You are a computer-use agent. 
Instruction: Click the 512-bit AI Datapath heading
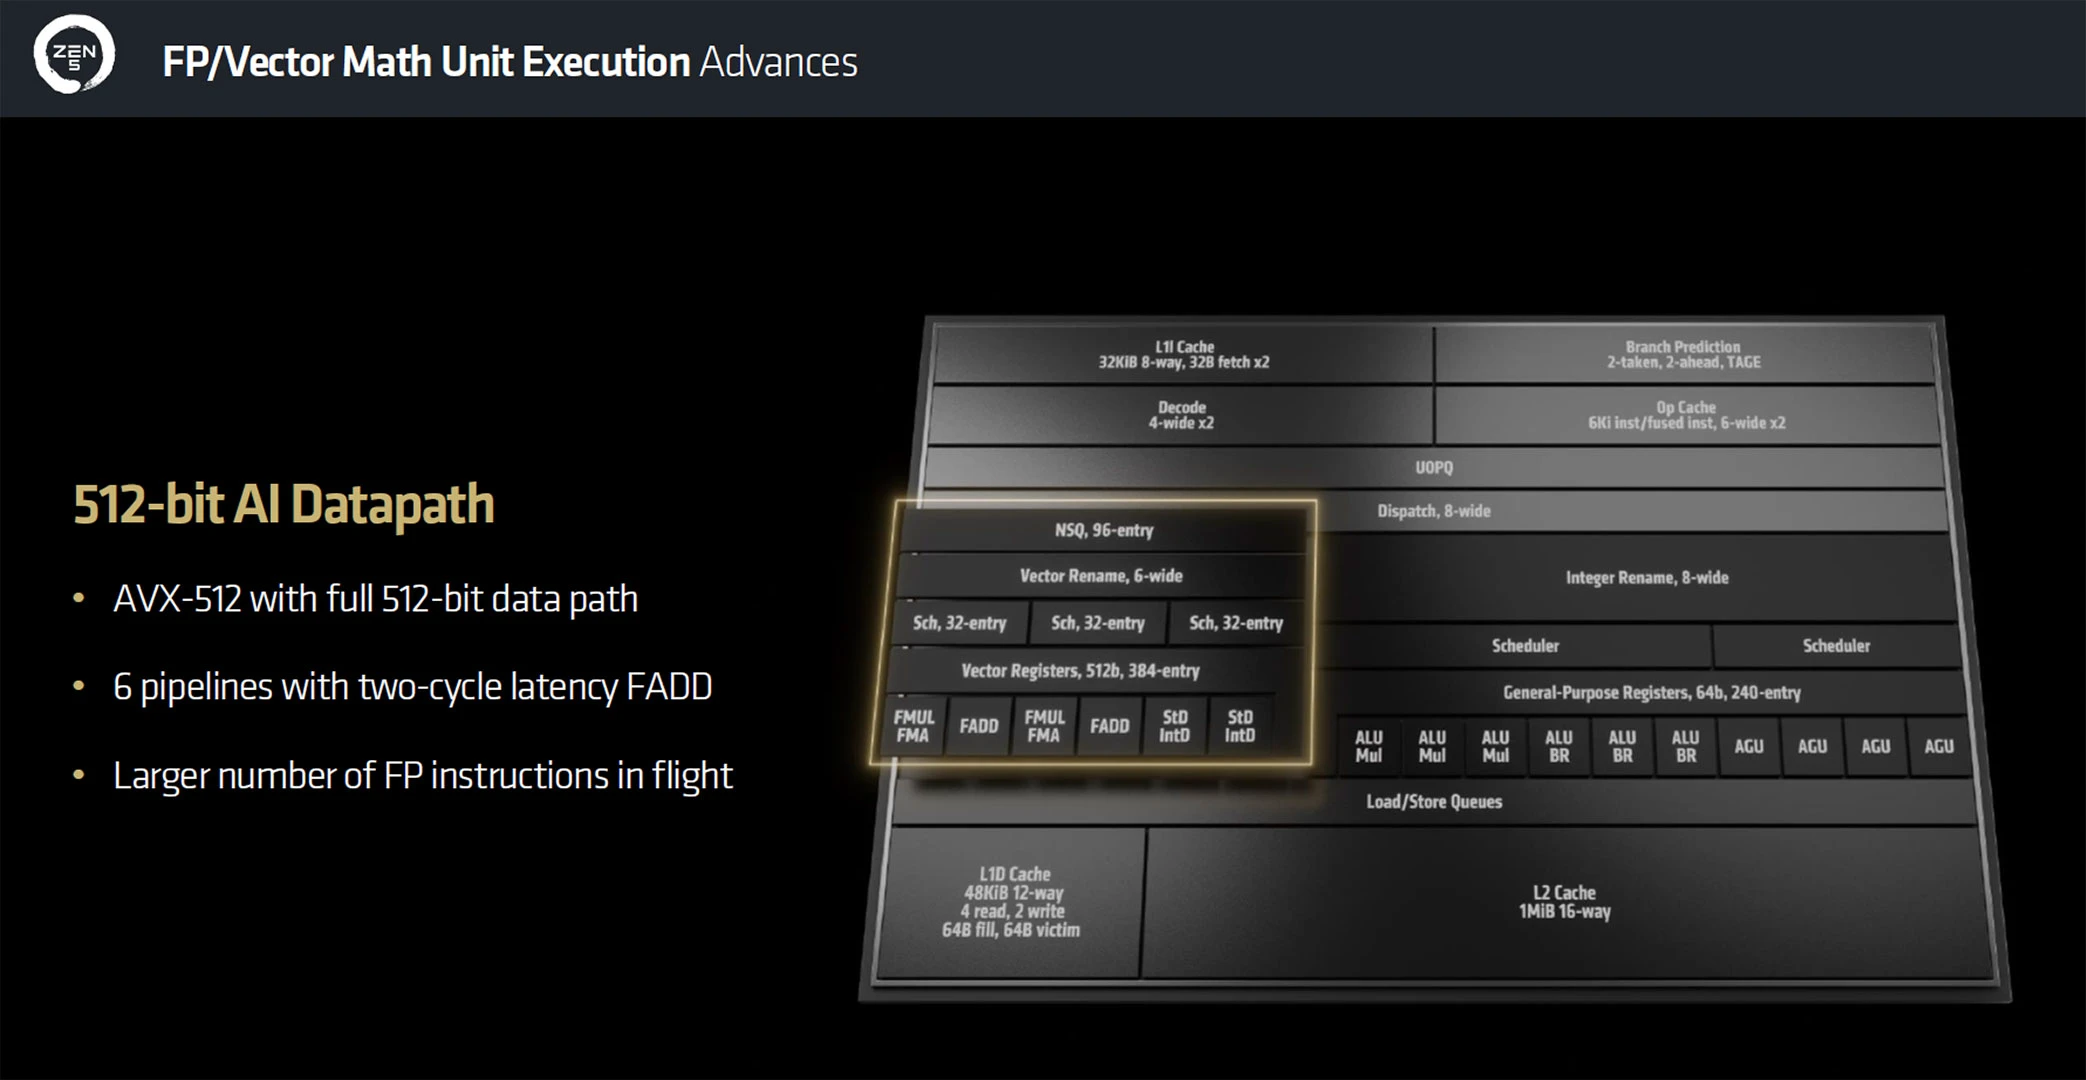coord(284,504)
